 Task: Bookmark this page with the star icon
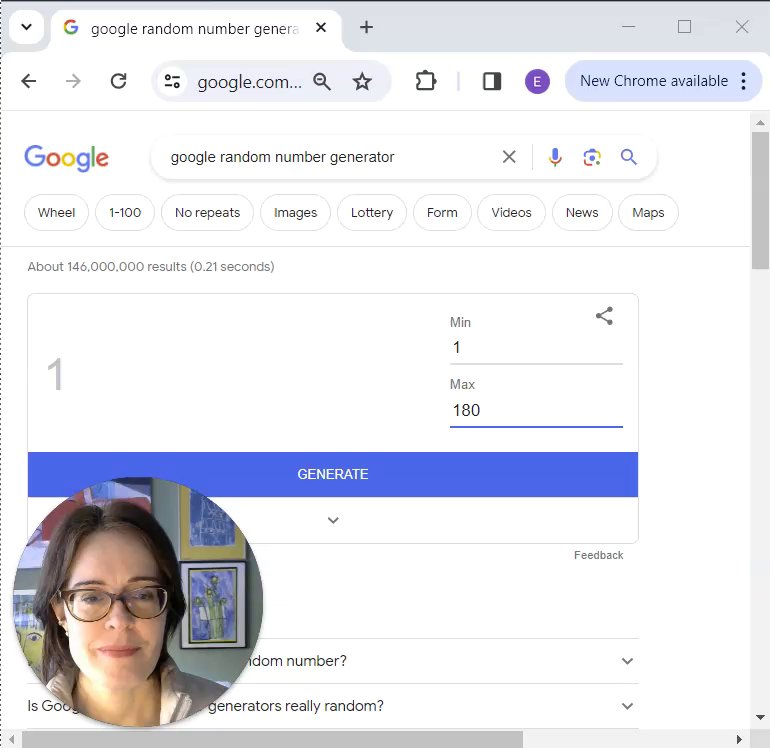pos(362,81)
